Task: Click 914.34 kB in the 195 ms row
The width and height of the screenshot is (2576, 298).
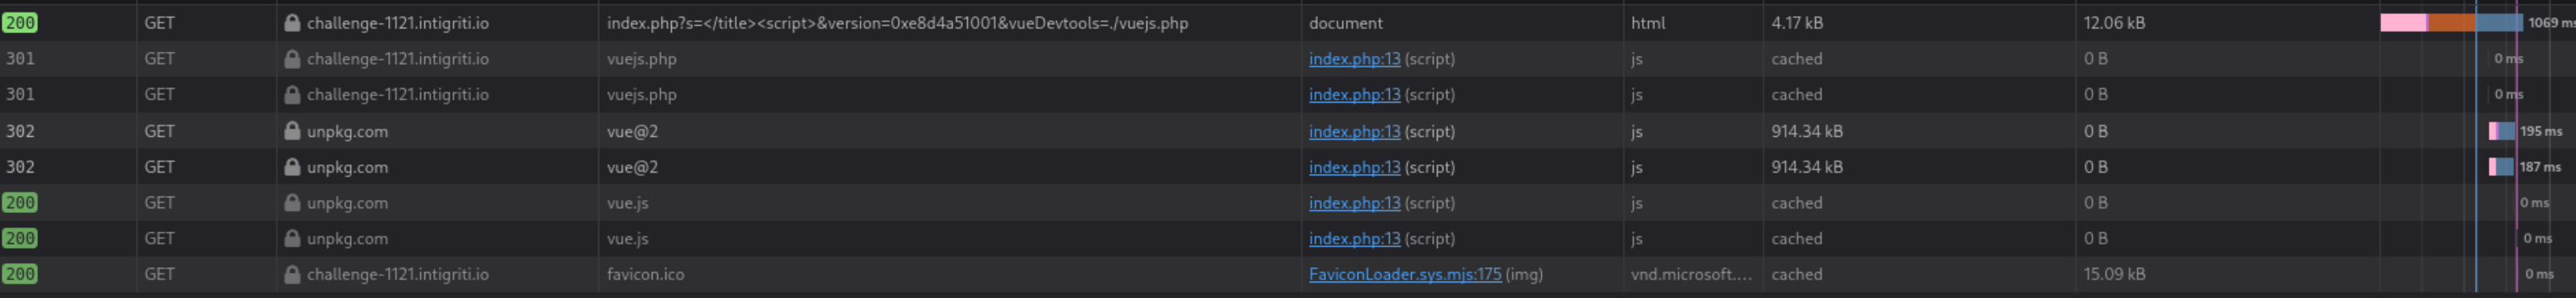Action: coord(1807,131)
